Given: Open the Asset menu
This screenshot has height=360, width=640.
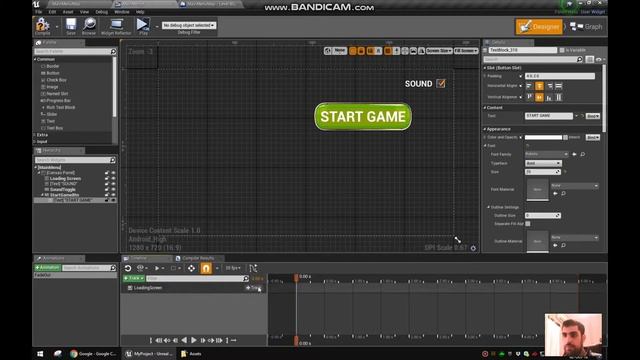Looking at the screenshot, I should click(68, 12).
